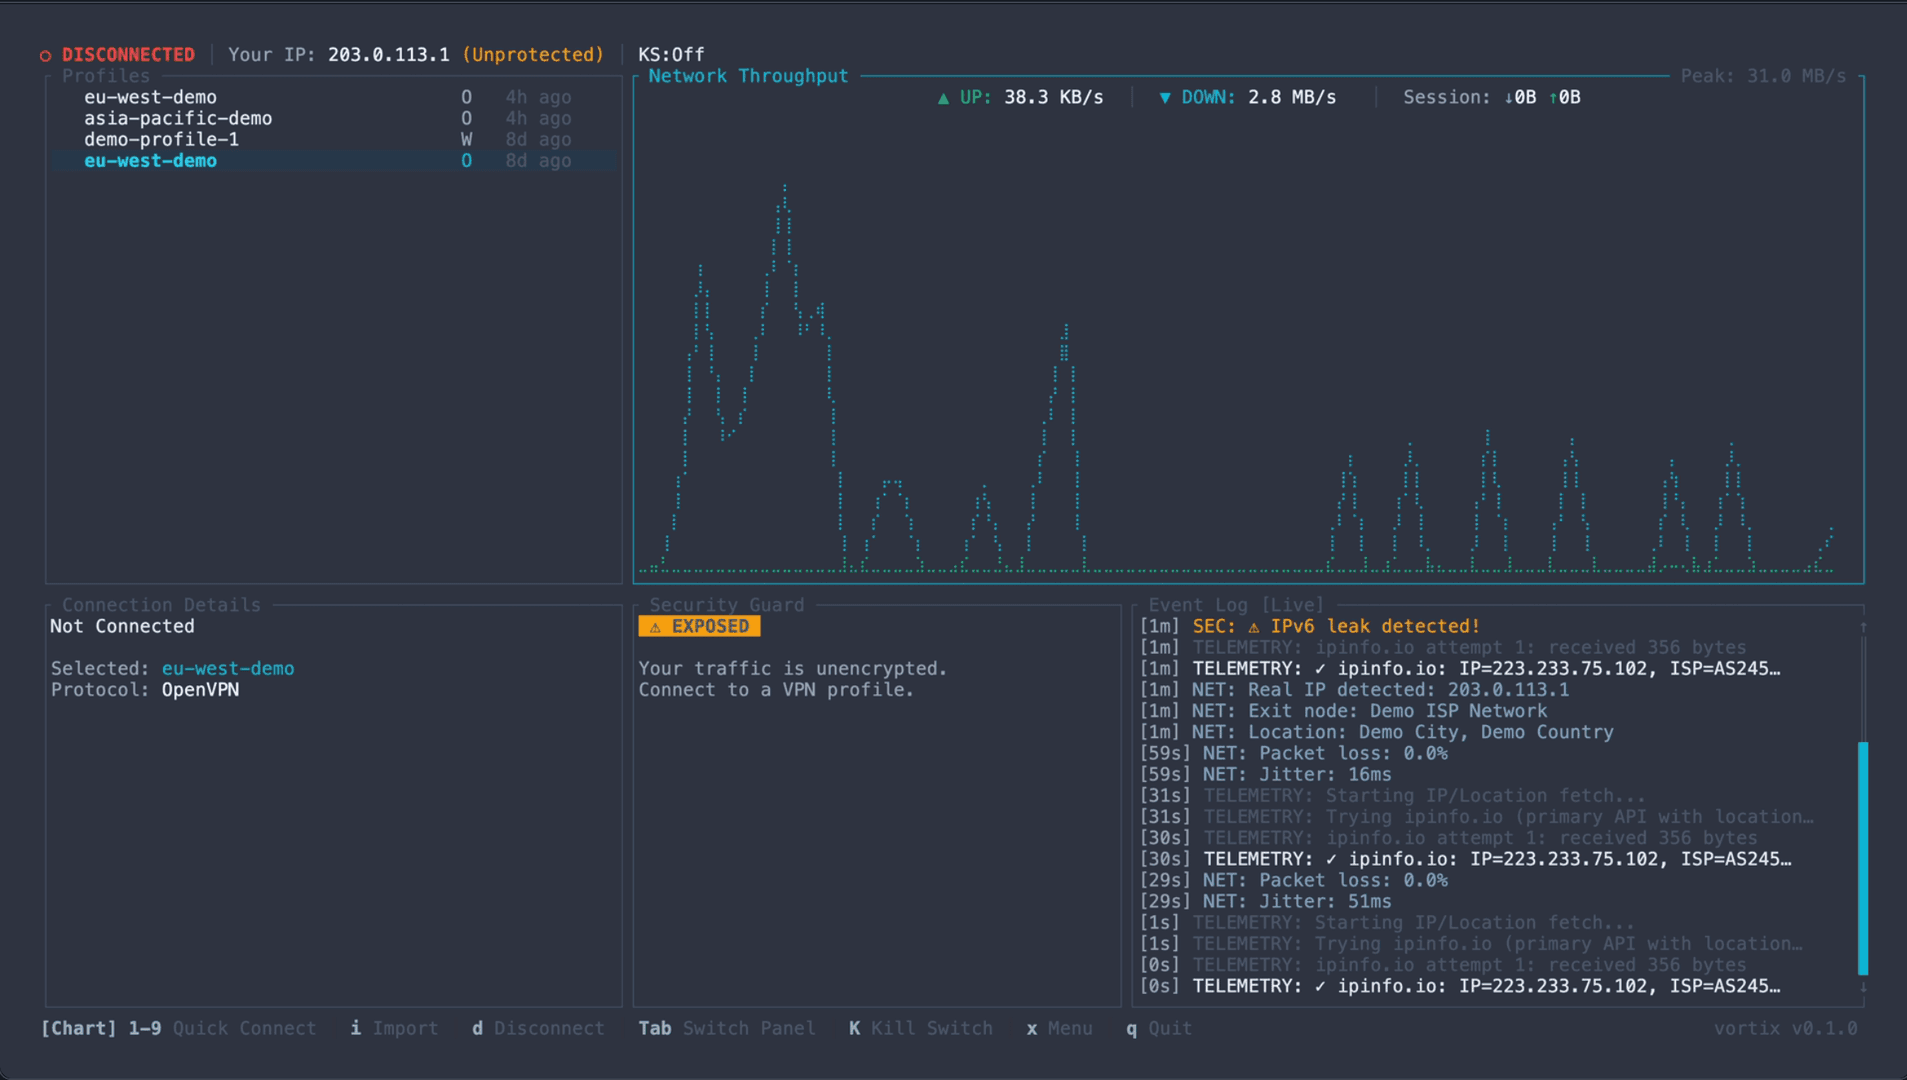Toggle the EXPOSED Security Guard badge
1907x1080 pixels.
pos(699,626)
